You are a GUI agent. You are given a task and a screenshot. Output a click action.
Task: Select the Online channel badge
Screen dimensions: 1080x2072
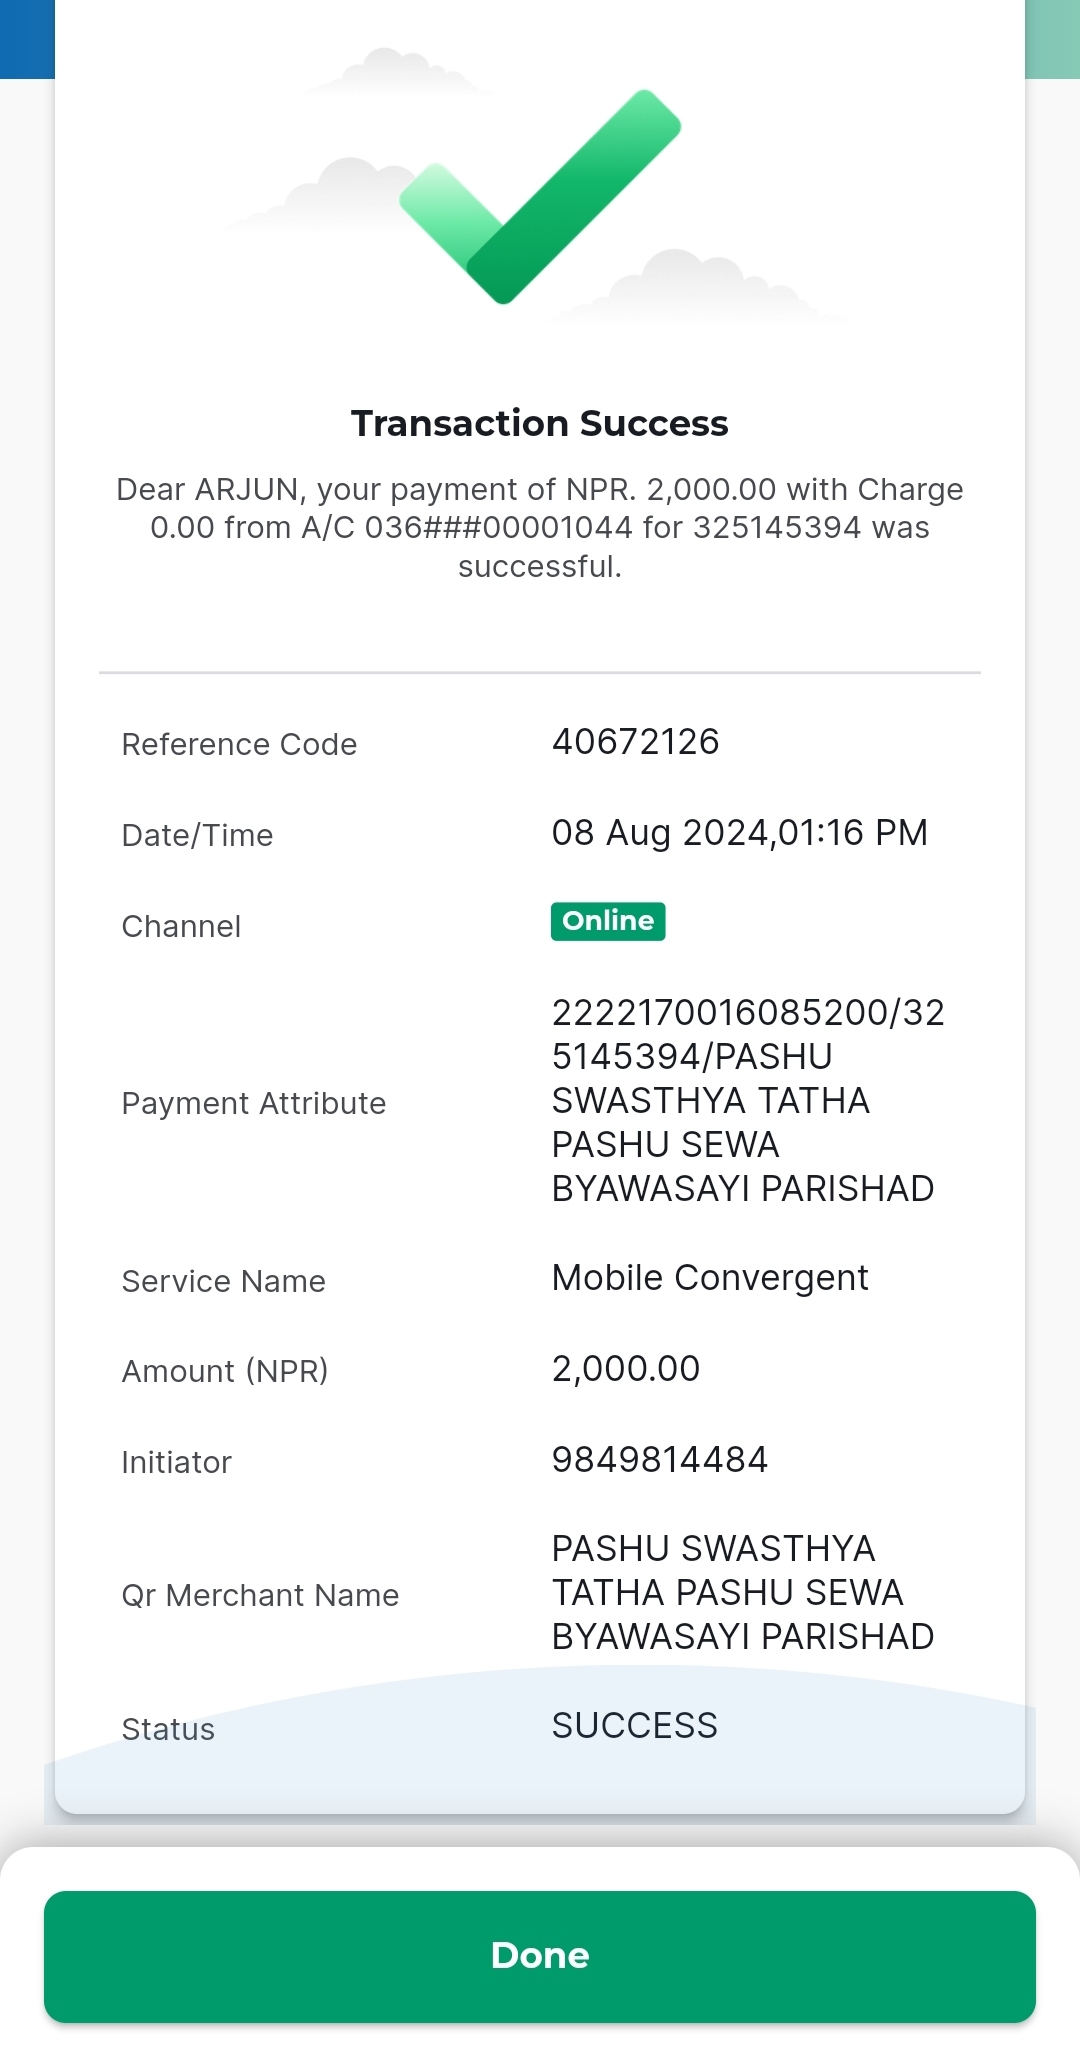608,921
